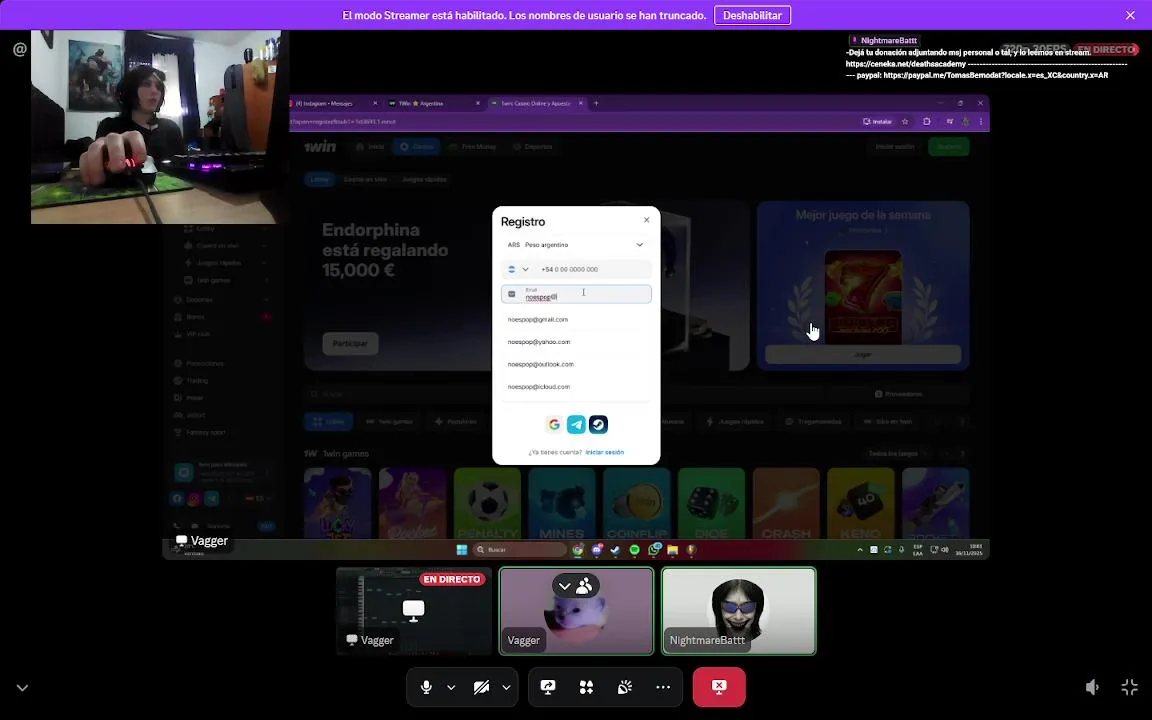Collapse call panel chevron at bottom left

[x=23, y=688]
